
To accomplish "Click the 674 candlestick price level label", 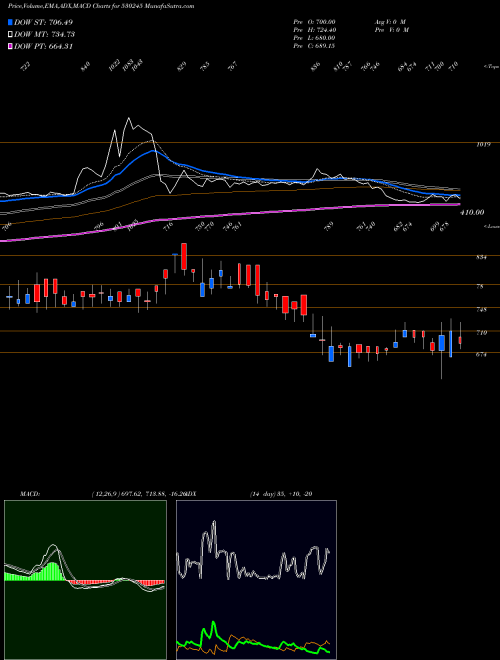I will click(x=481, y=354).
